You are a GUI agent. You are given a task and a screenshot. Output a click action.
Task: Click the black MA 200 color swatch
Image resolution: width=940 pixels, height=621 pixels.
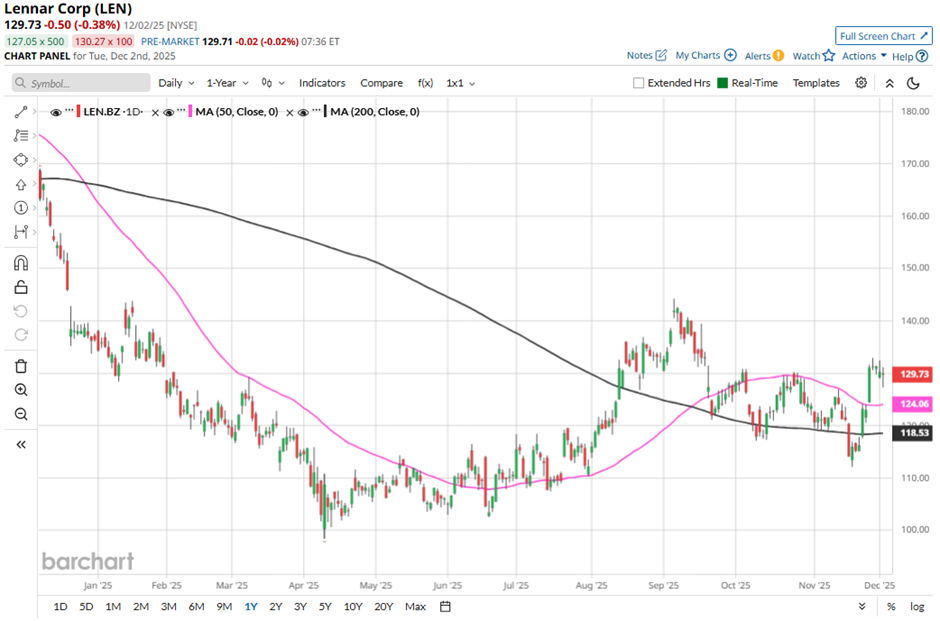click(325, 111)
